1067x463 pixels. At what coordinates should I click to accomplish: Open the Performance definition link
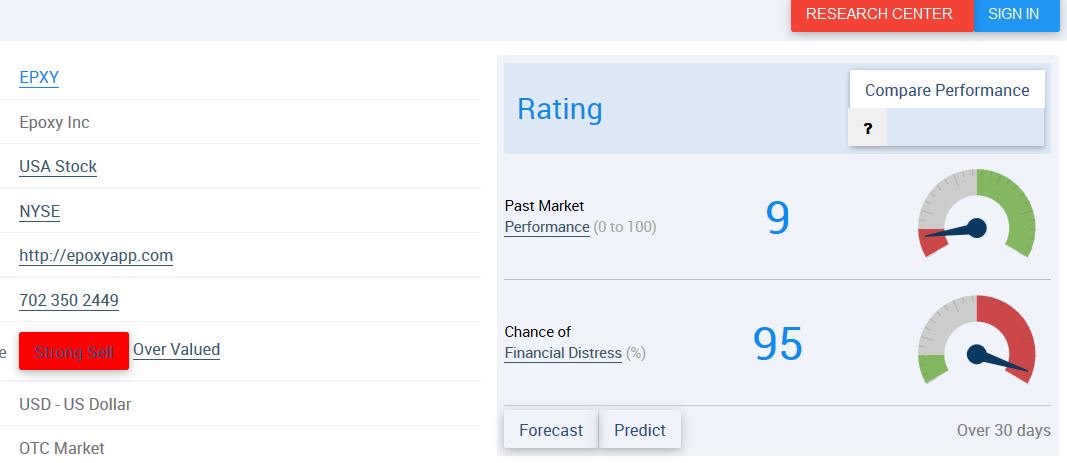coord(547,227)
